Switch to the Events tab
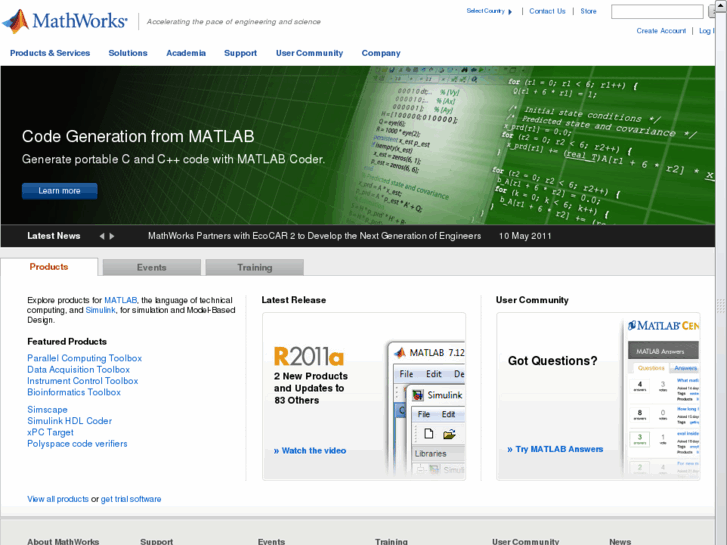The image size is (727, 545). tap(152, 267)
